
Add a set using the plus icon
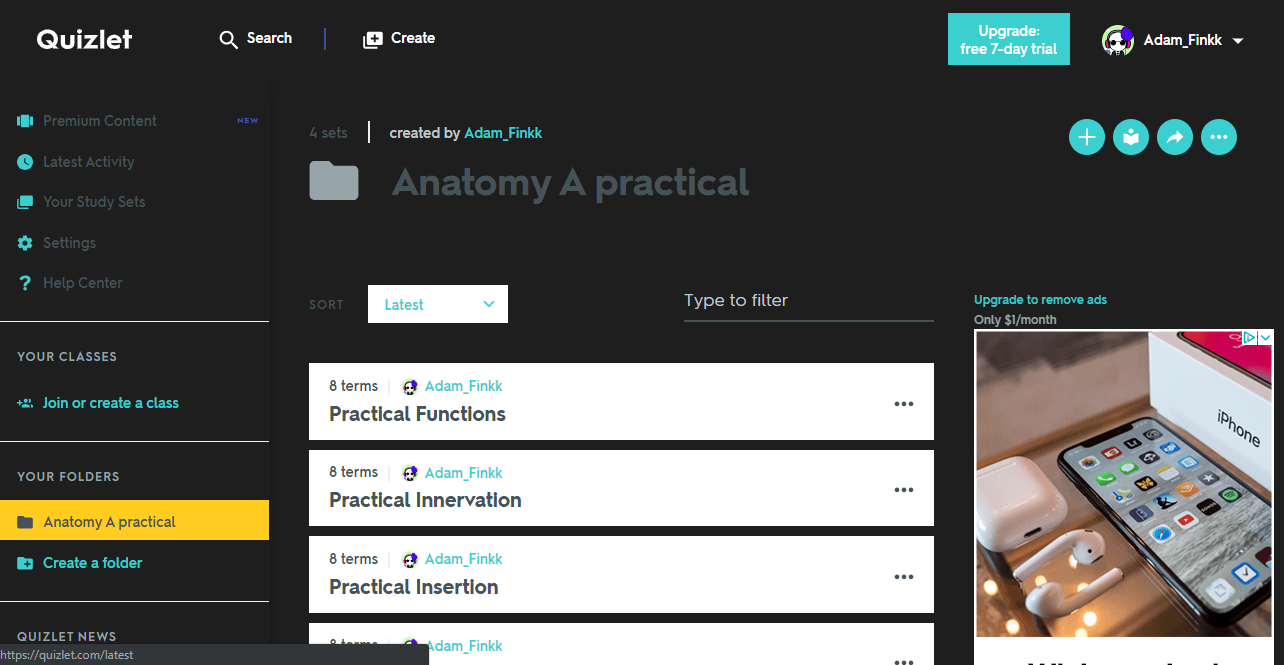point(1086,137)
